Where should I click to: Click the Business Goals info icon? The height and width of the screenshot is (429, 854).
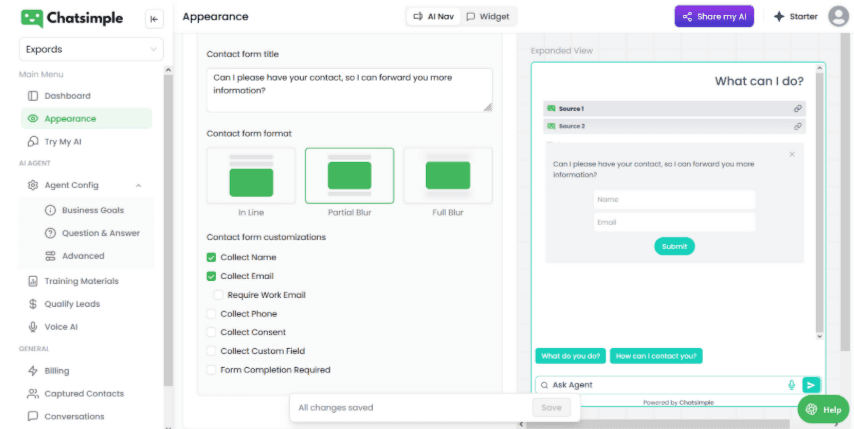click(x=50, y=210)
